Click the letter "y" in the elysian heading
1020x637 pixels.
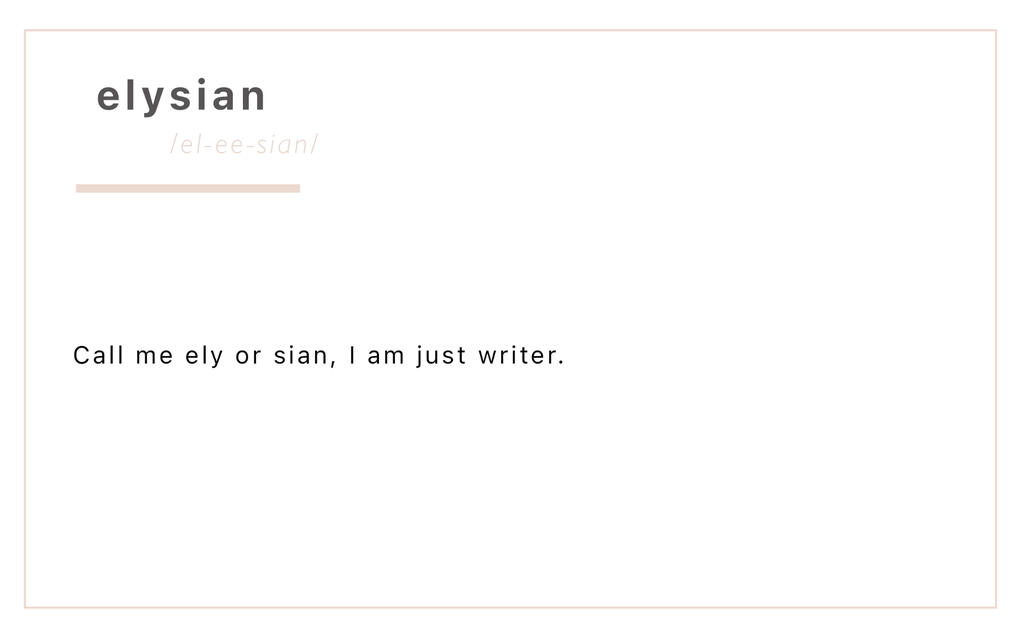(153, 101)
